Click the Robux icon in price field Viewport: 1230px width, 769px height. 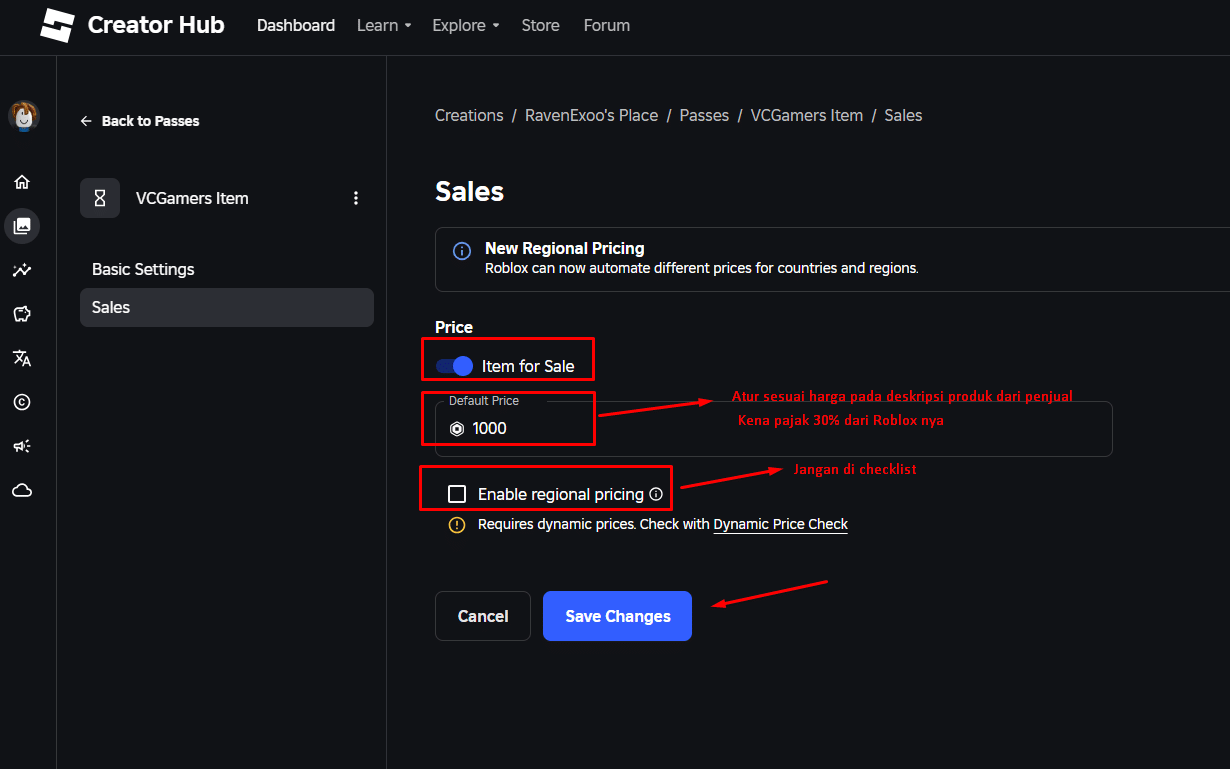click(457, 428)
